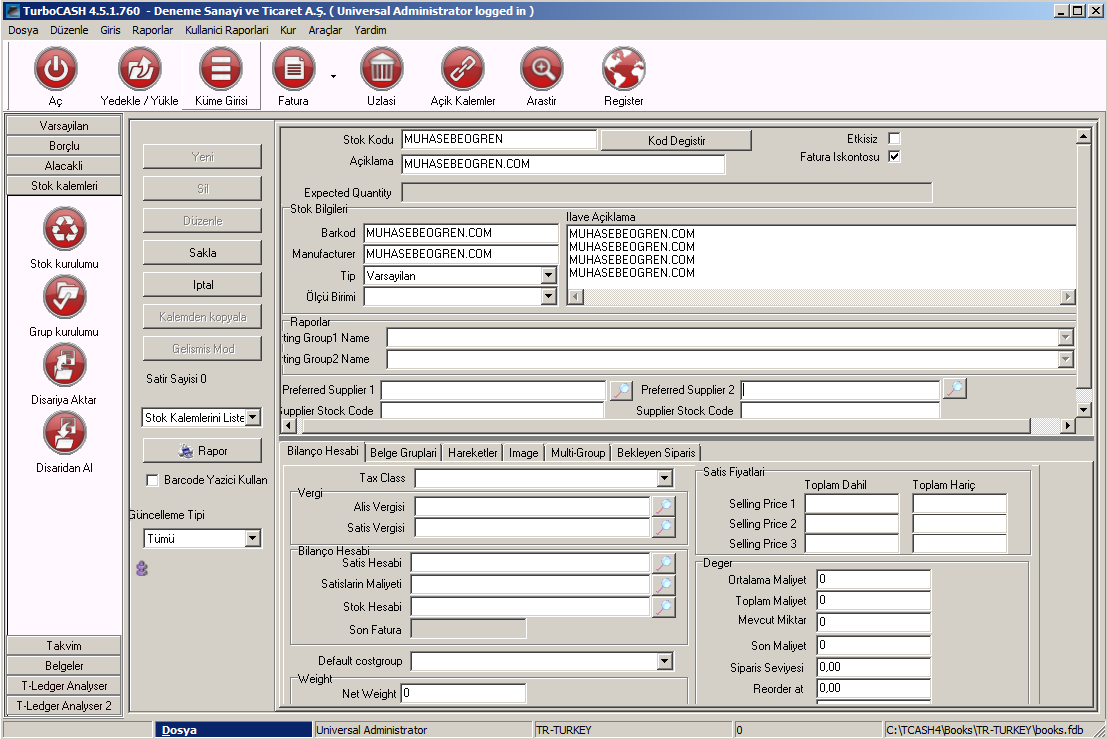Click the Alis Vergisi lookup magnifier

[664, 506]
